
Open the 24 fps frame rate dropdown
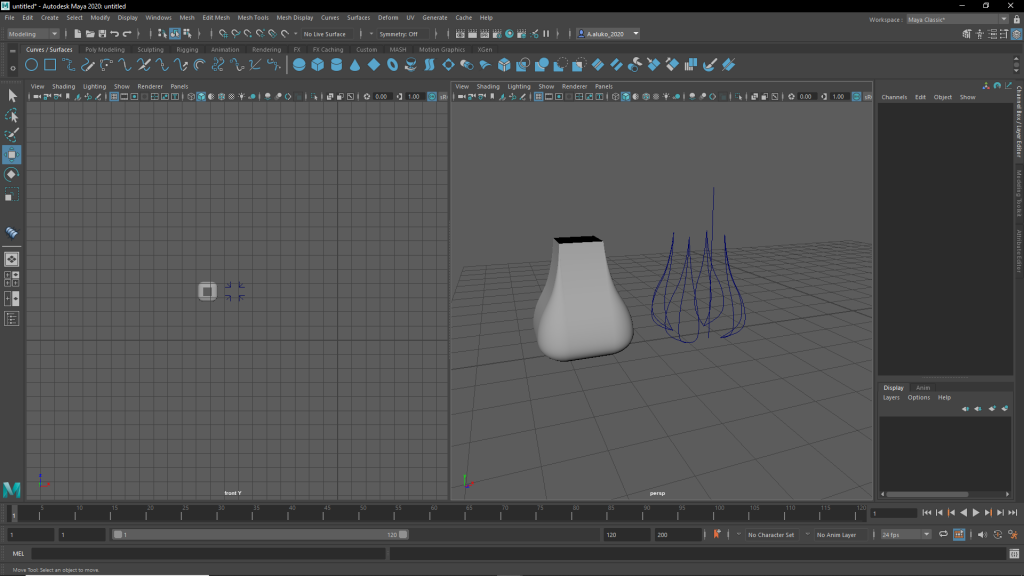905,535
